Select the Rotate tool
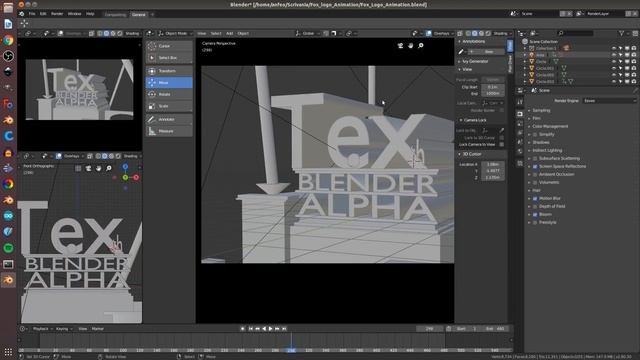 [169, 94]
